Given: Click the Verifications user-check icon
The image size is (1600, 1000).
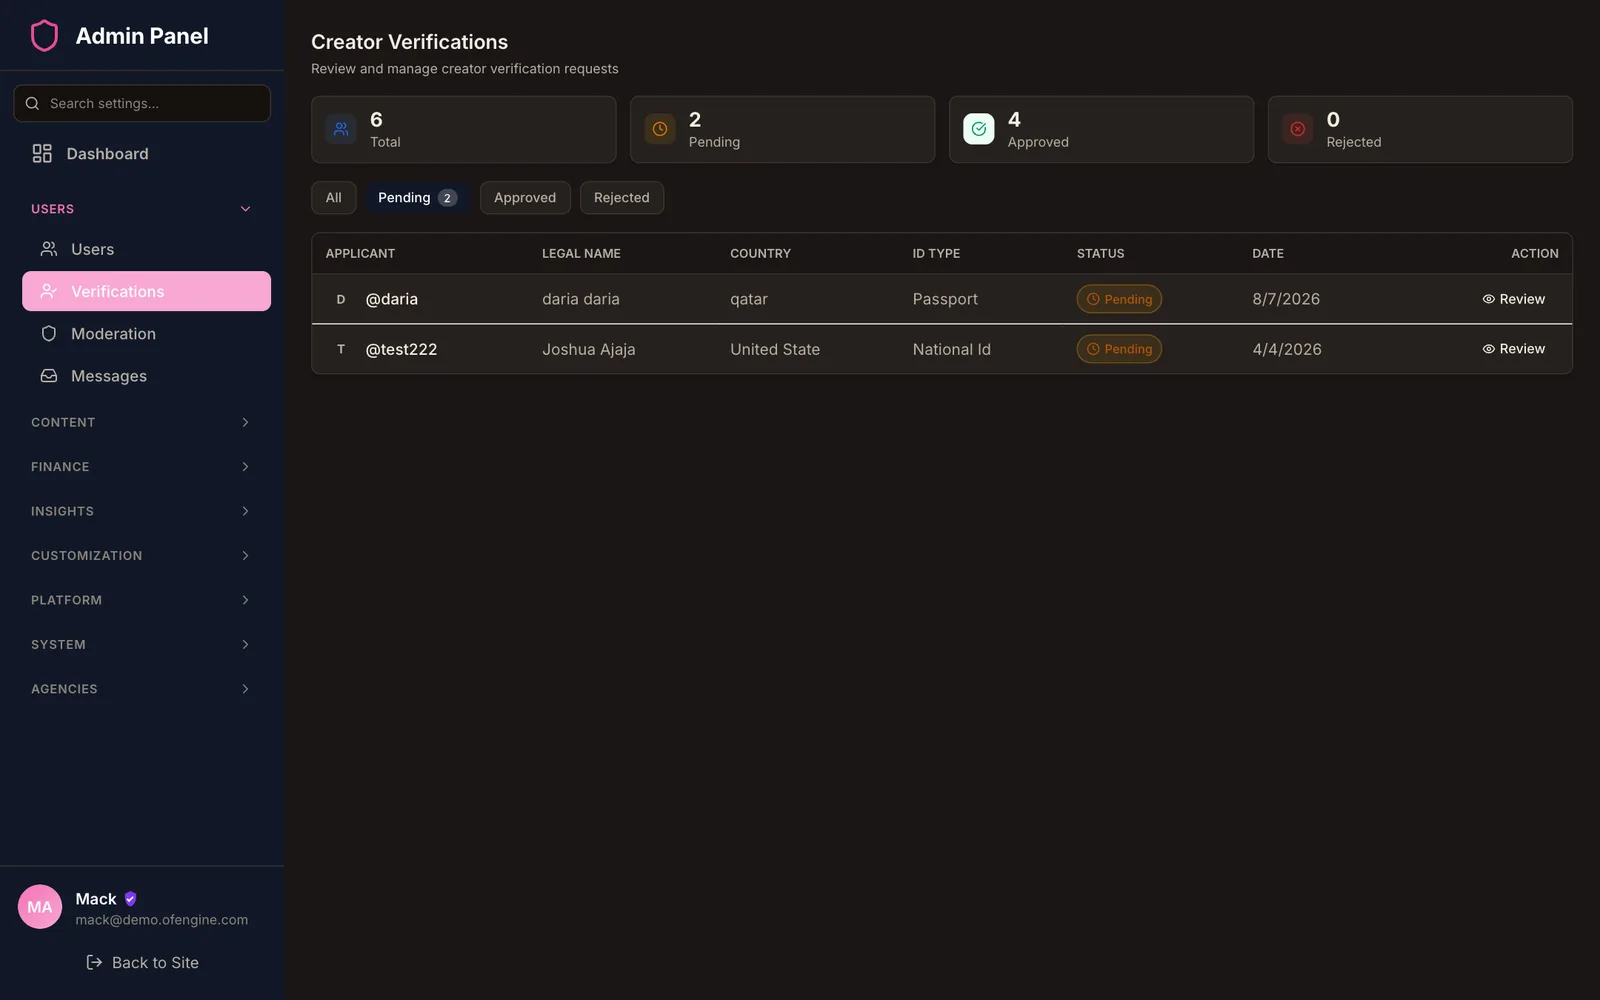Looking at the screenshot, I should (x=48, y=291).
